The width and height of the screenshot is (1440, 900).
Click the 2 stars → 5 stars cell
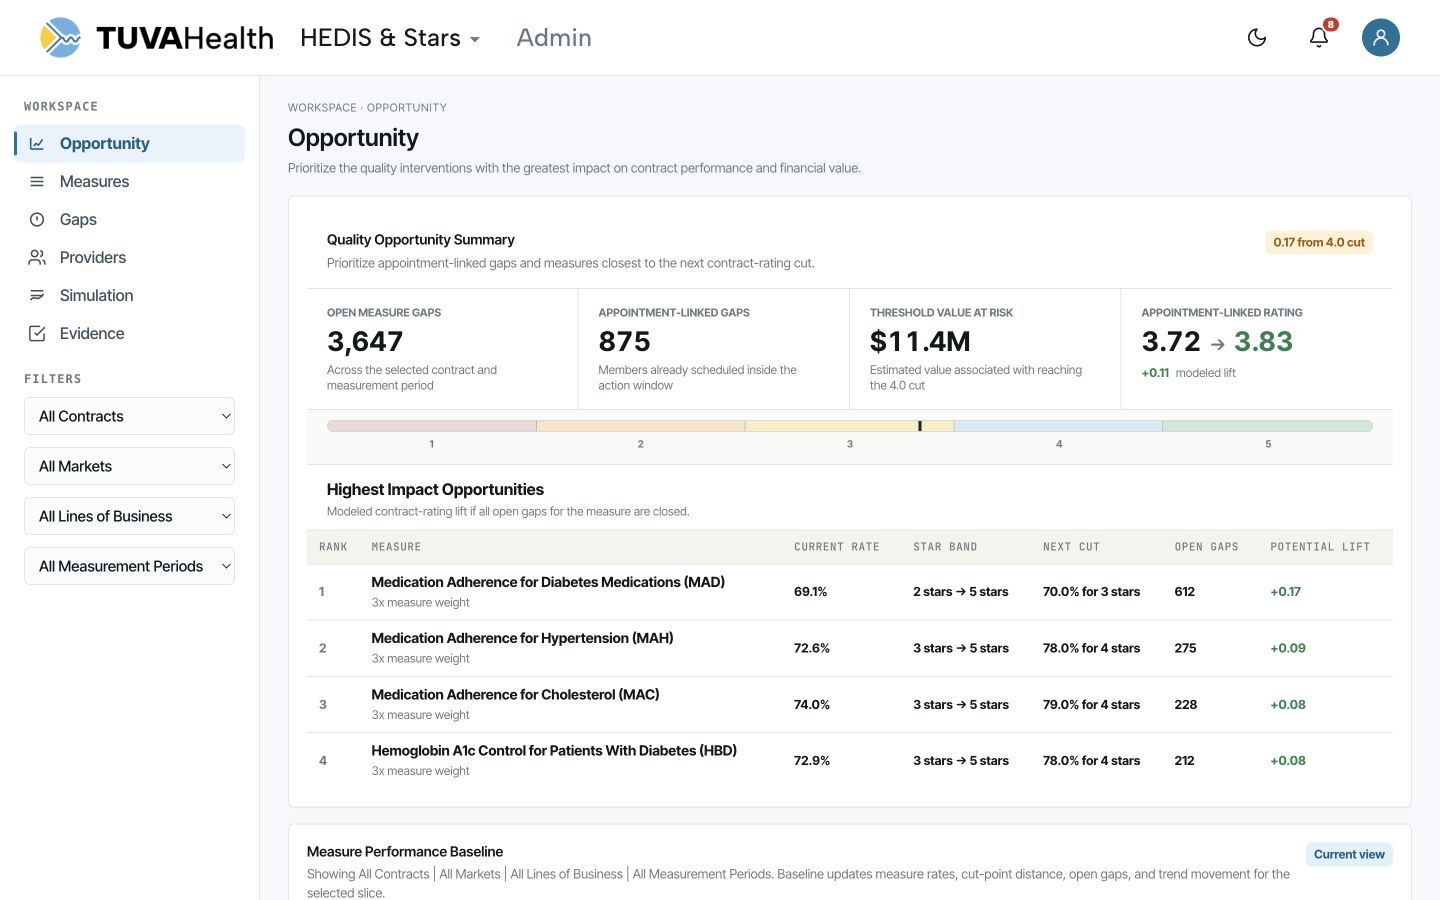pos(960,592)
